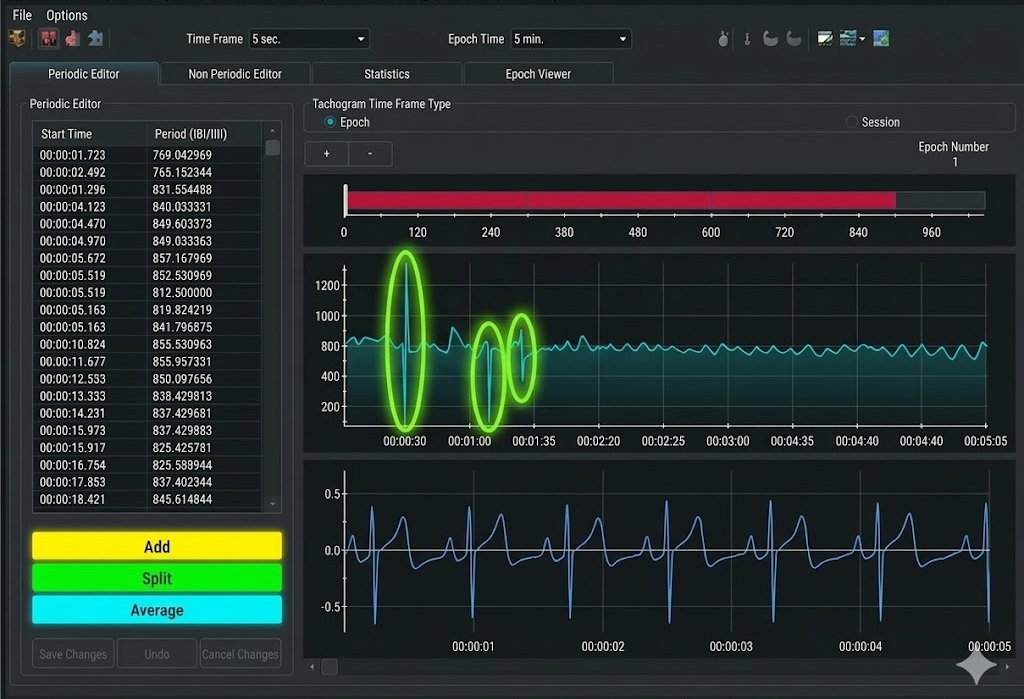The image size is (1024, 699).
Task: Open the Time Frame dropdown
Action: [309, 39]
